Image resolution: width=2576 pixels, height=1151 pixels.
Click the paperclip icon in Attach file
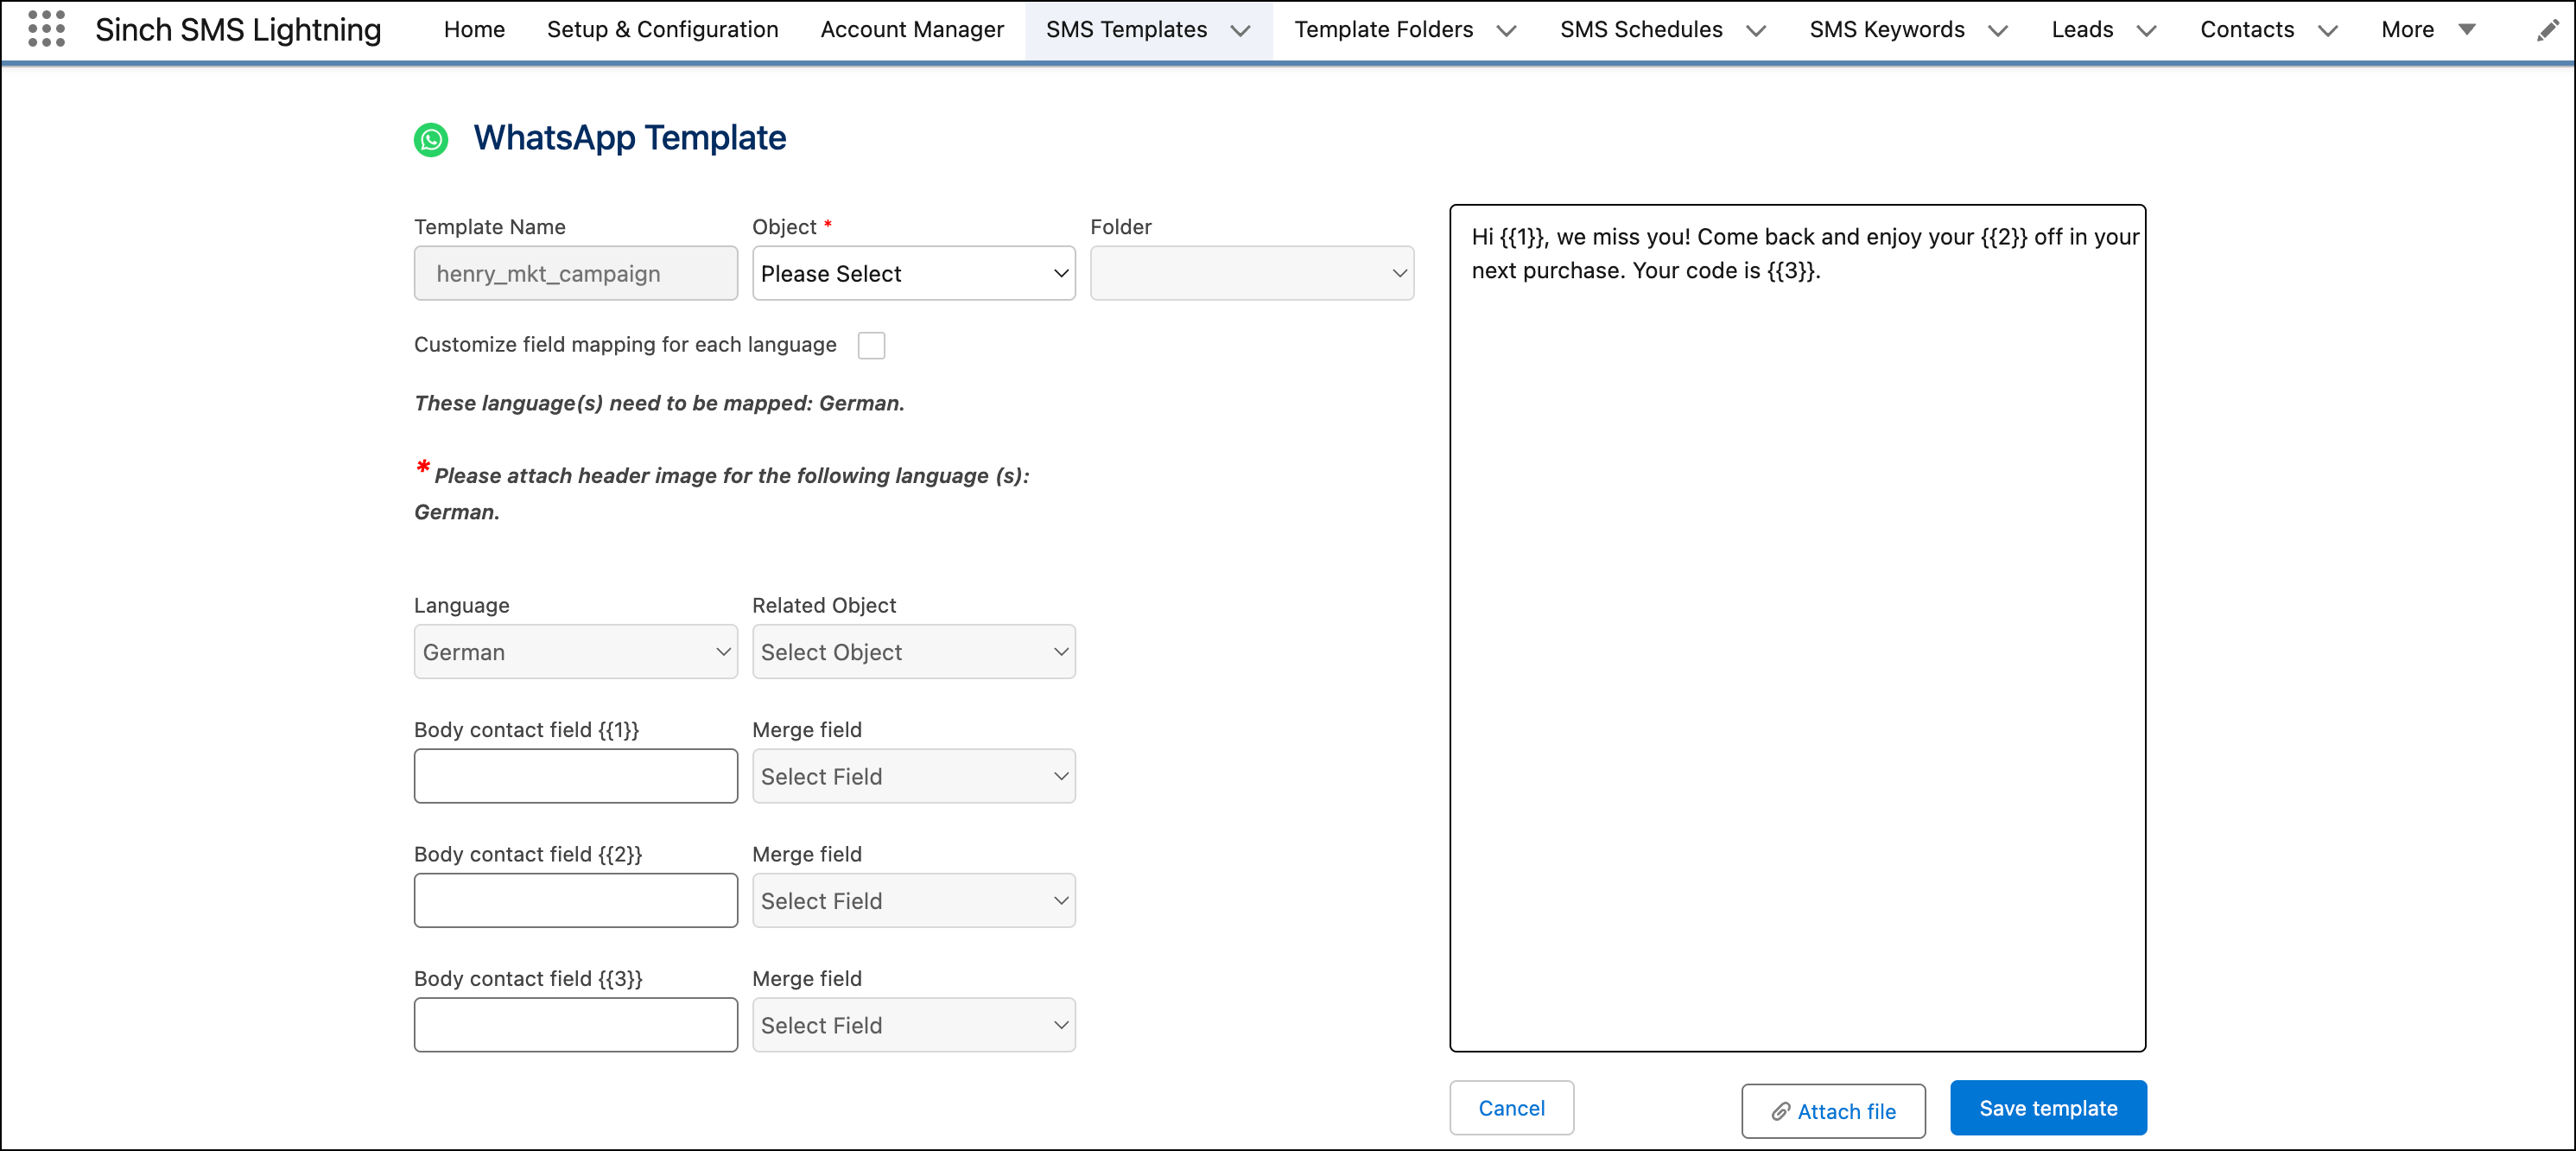click(1781, 1111)
